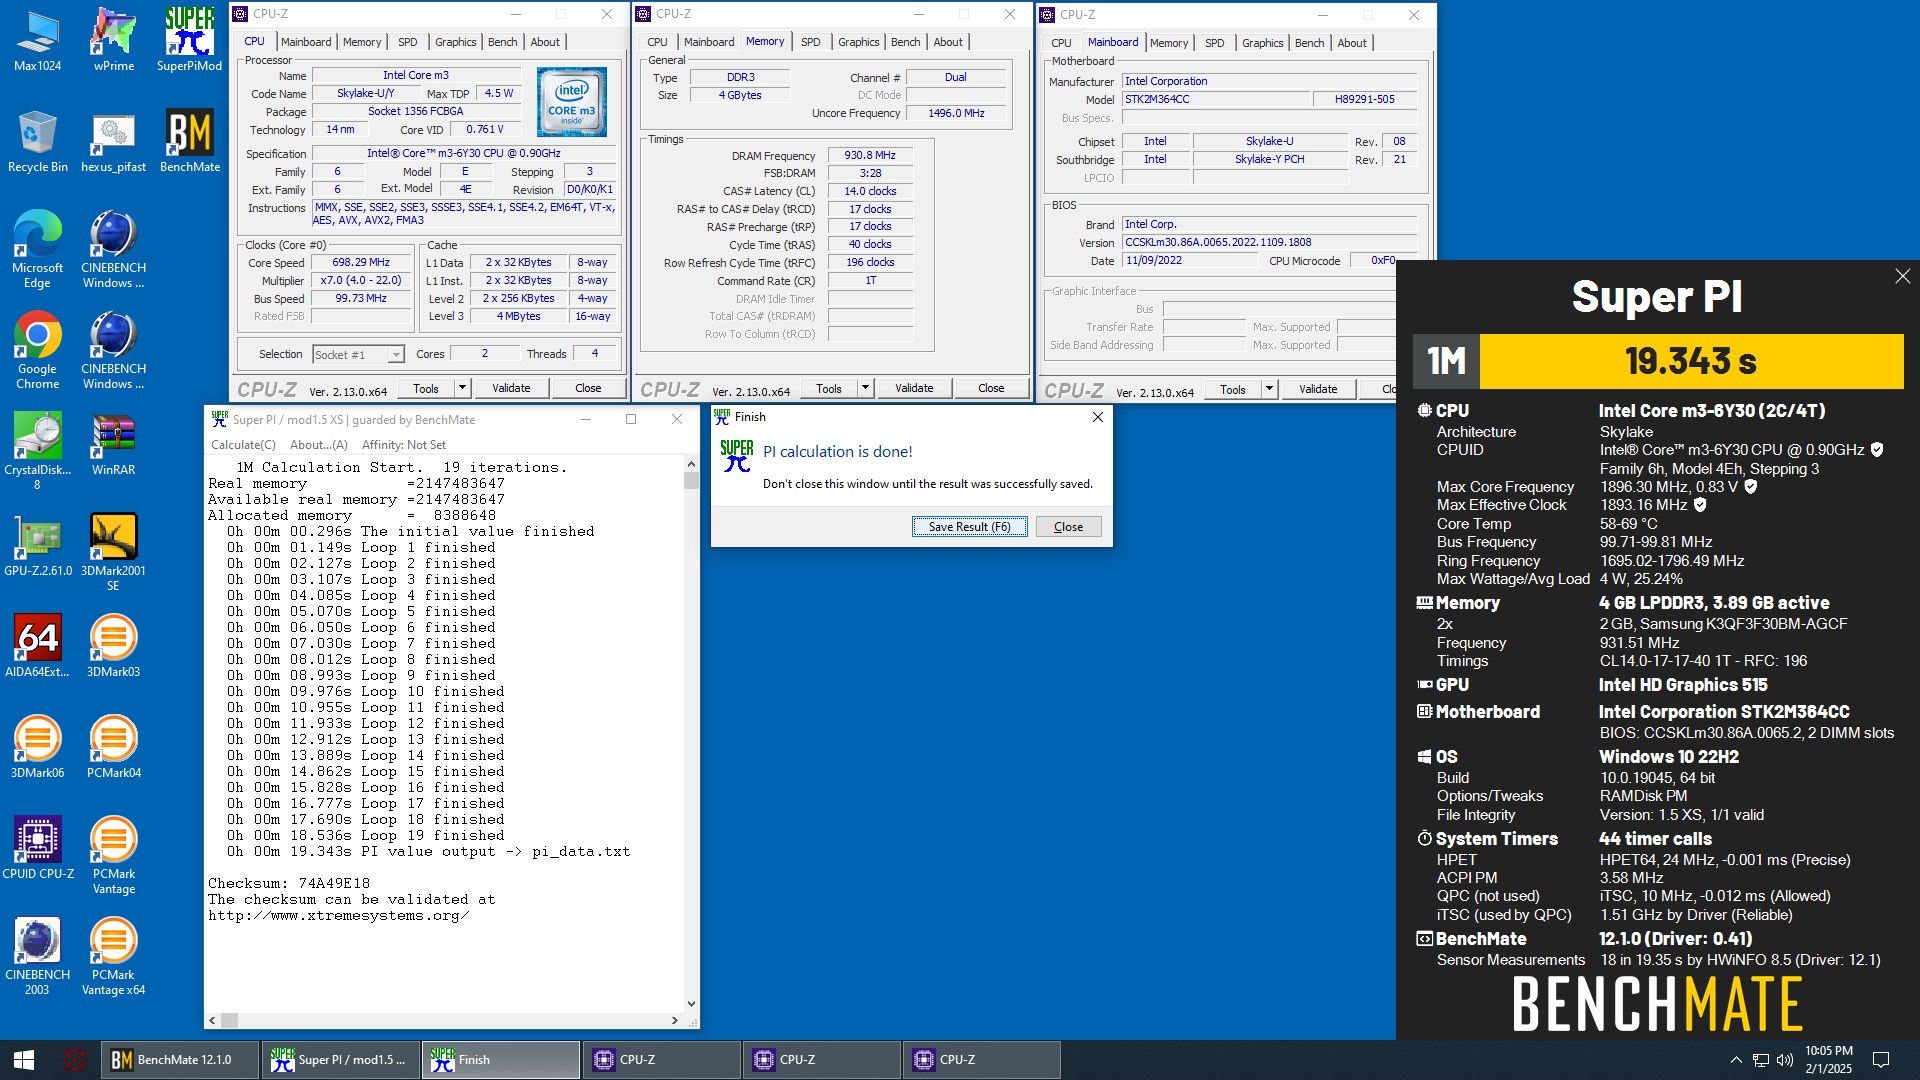The height and width of the screenshot is (1080, 1920).
Task: Expand Tools dropdown arrow in Mainboard tab window
Action: click(x=1269, y=389)
